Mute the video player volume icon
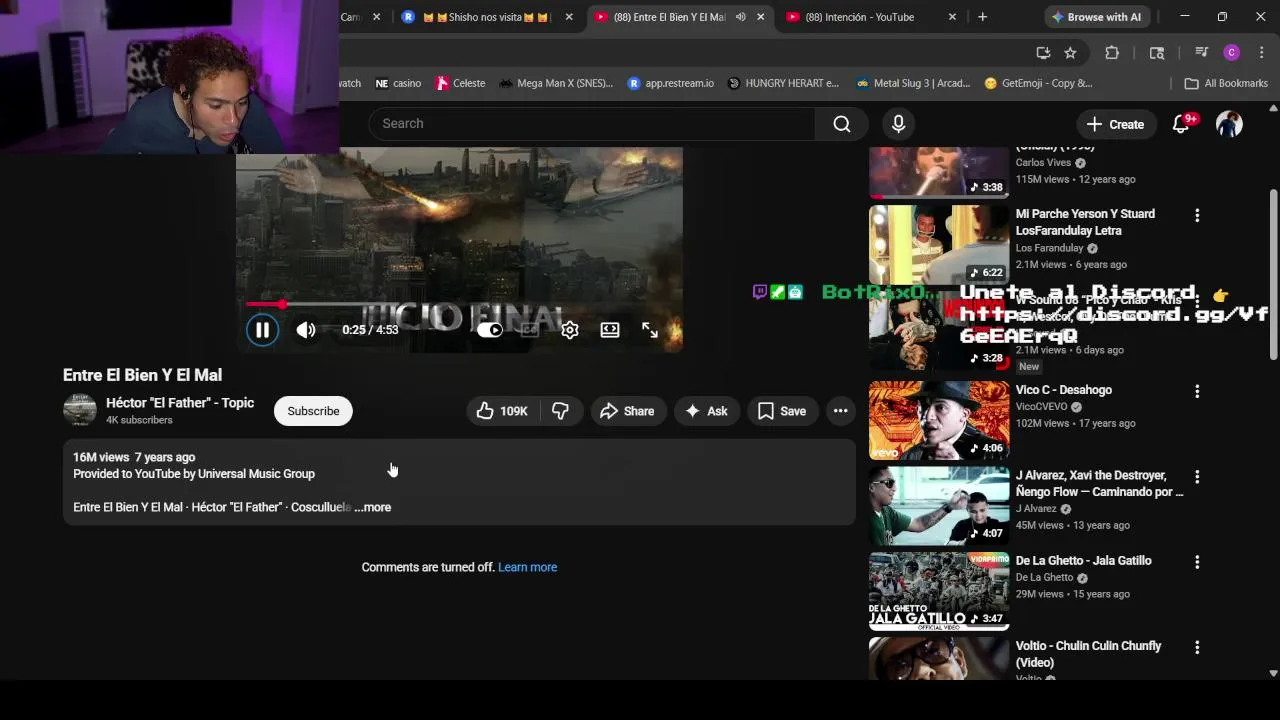This screenshot has height=720, width=1280. (306, 330)
